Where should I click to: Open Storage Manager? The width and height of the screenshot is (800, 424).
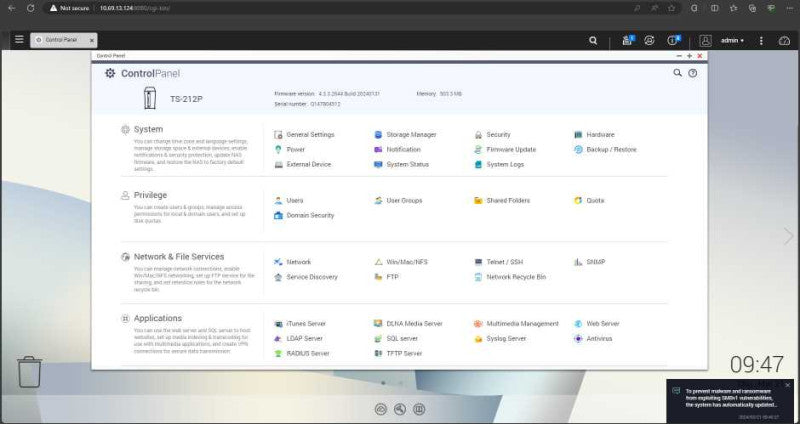[405, 135]
